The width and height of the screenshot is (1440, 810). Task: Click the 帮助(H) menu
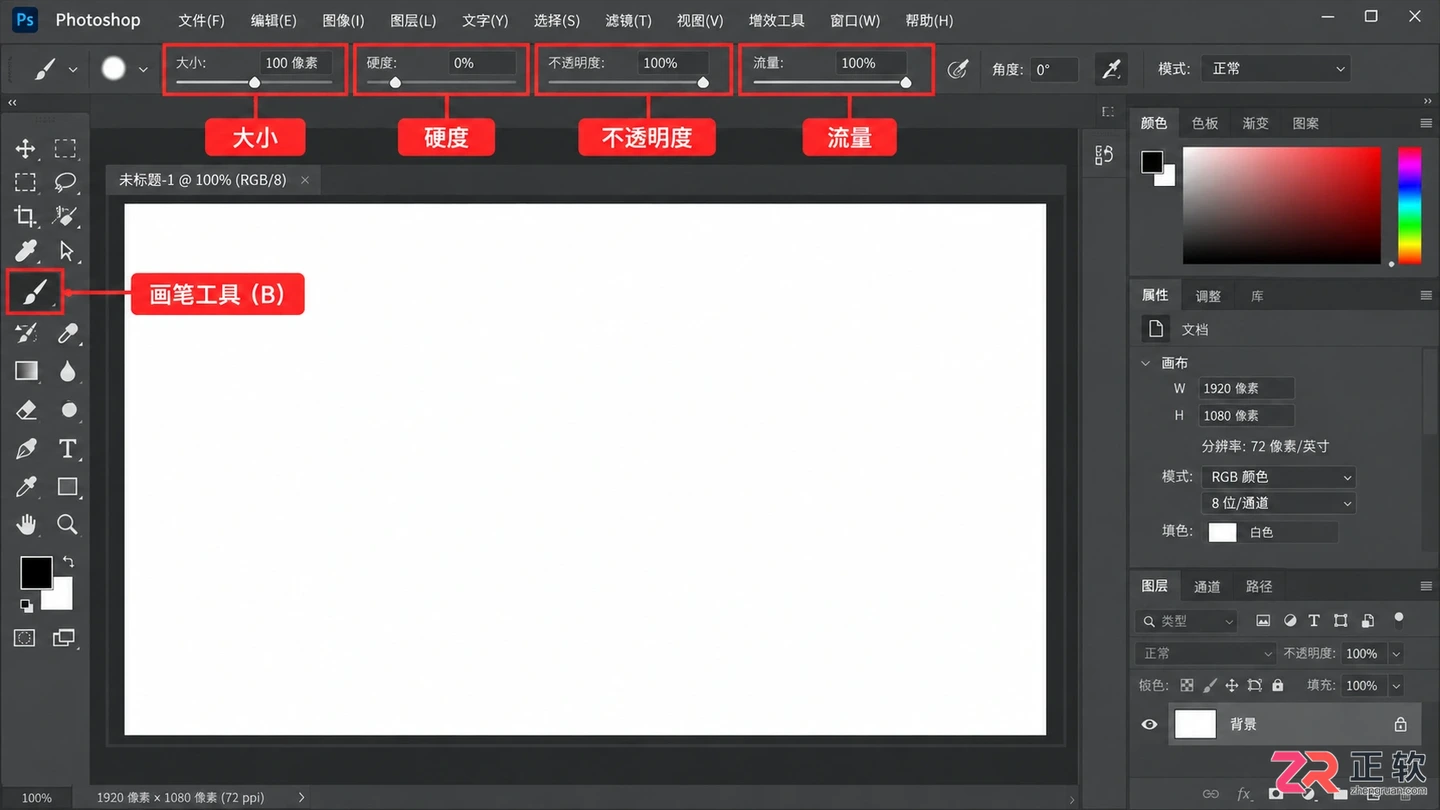click(x=929, y=20)
